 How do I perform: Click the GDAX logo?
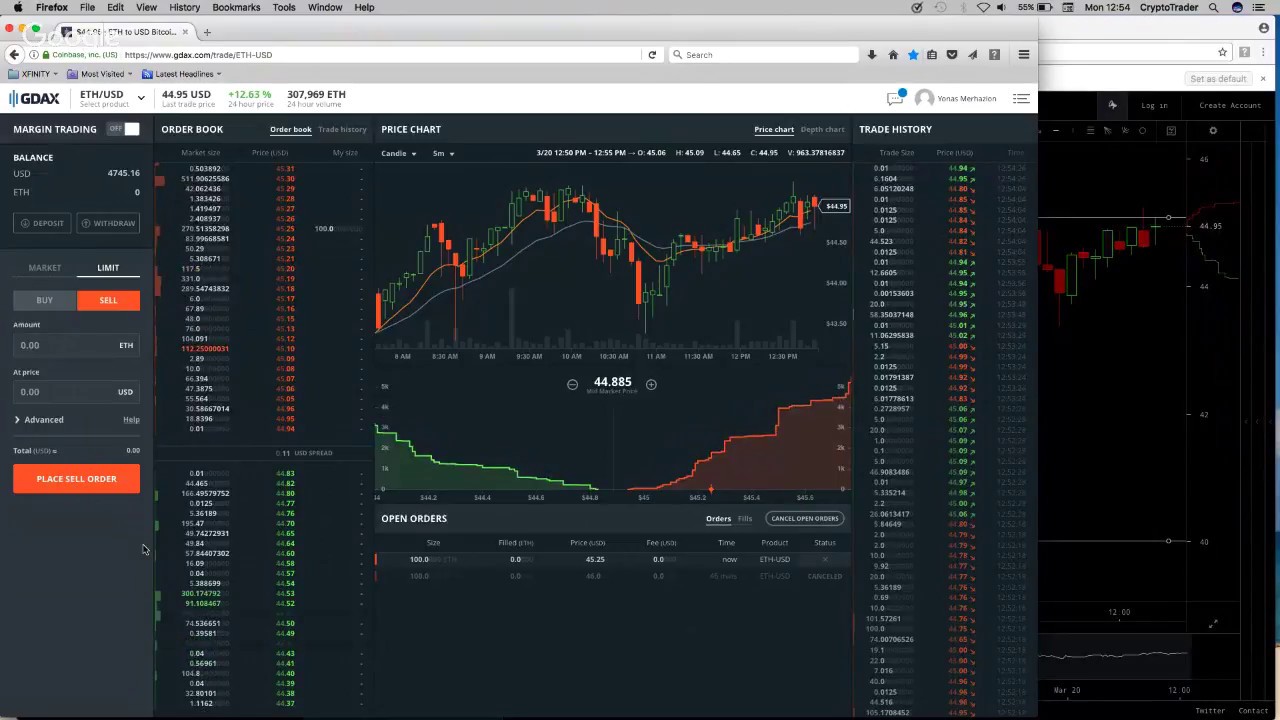34,98
